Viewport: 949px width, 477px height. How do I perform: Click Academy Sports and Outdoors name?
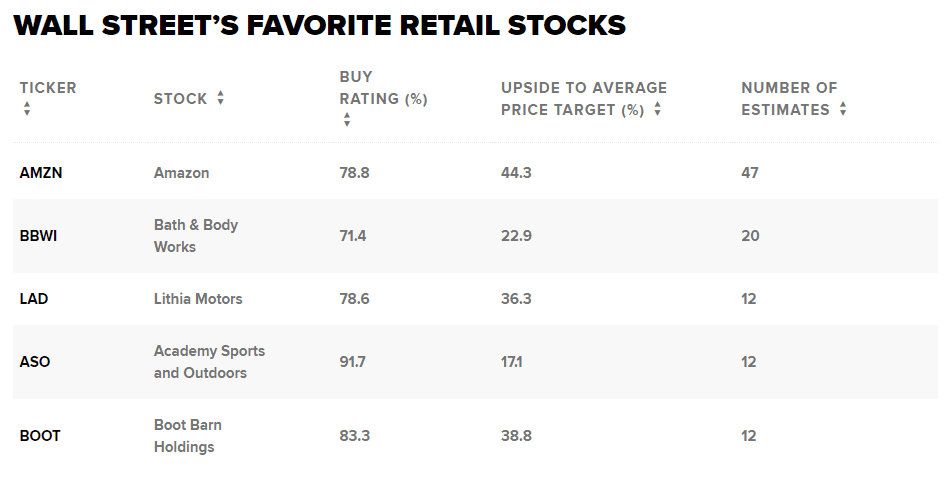209,362
